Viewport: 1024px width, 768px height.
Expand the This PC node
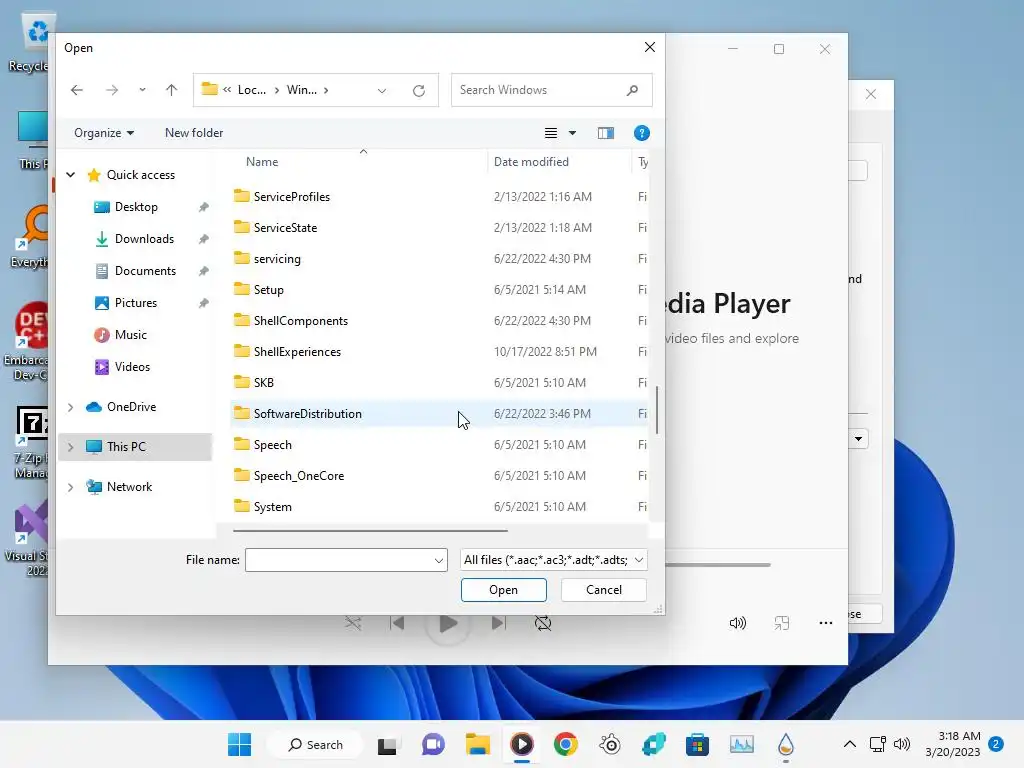click(x=71, y=447)
